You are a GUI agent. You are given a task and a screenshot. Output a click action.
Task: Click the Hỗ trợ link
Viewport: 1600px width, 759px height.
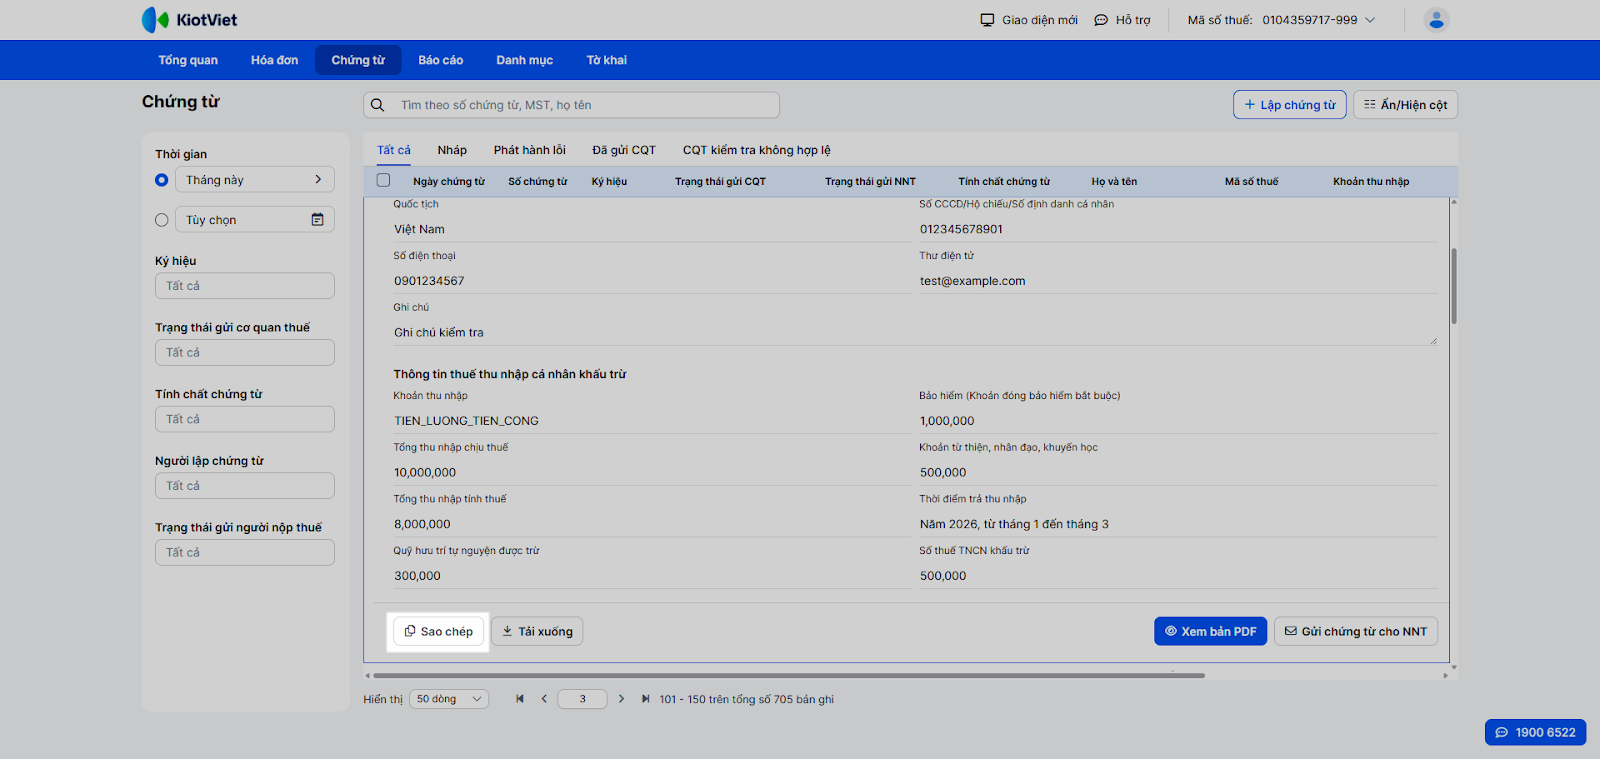(x=1122, y=20)
